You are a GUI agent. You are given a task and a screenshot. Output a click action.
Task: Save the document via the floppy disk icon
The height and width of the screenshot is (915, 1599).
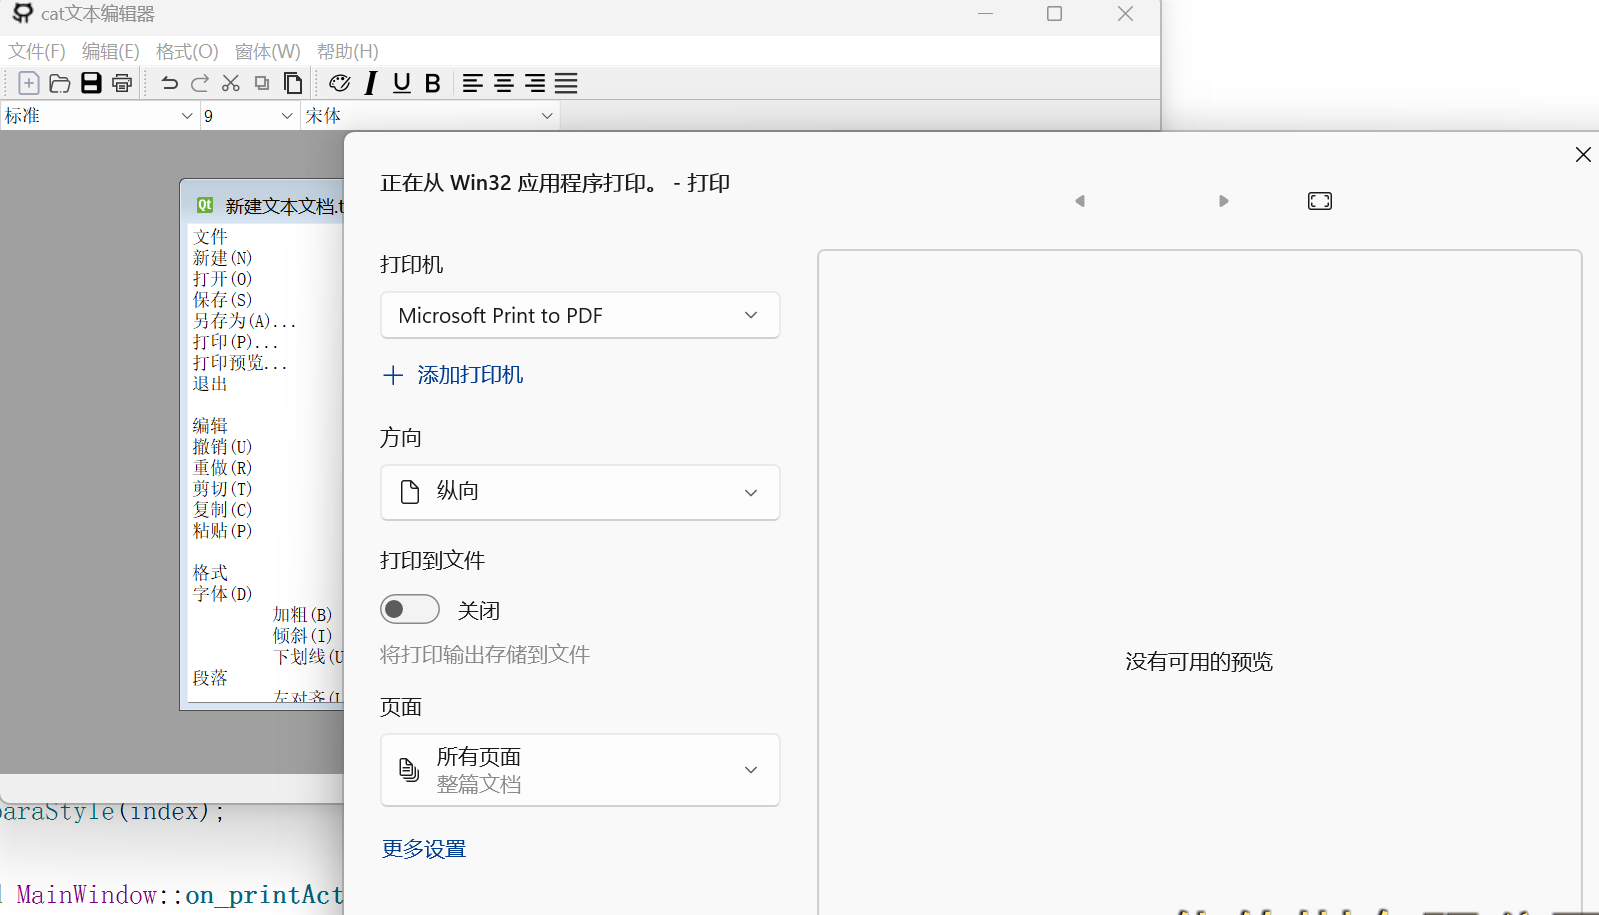(x=91, y=83)
